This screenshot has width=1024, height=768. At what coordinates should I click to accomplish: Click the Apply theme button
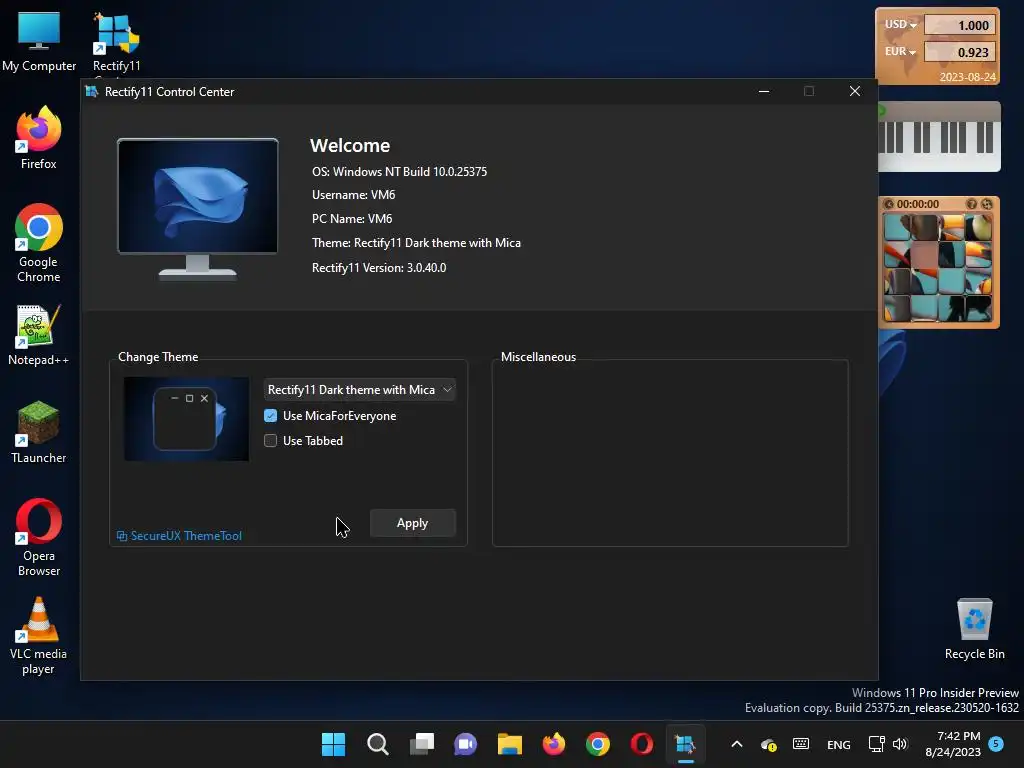[412, 522]
